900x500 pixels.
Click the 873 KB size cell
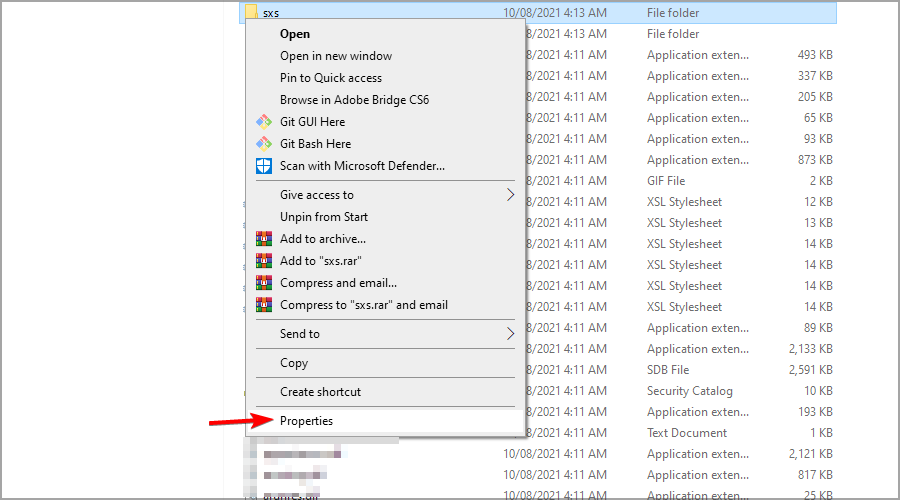coord(814,160)
